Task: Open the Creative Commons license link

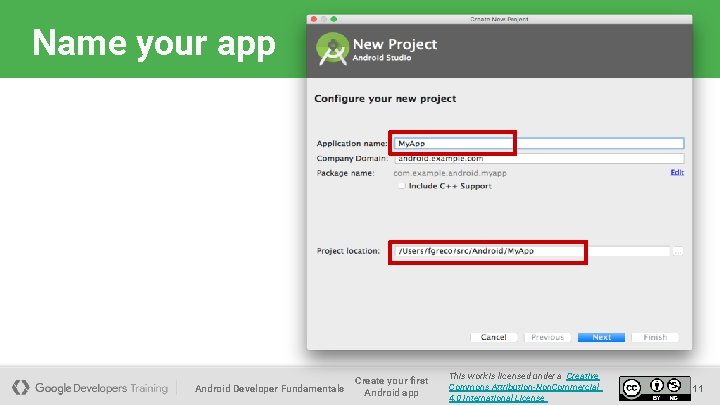Action: tap(524, 387)
